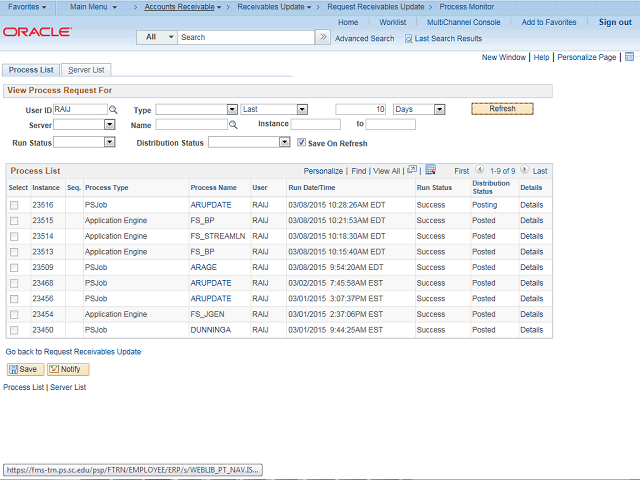The image size is (640, 480).
Task: Open Last Search Results icon
Action: point(408,38)
